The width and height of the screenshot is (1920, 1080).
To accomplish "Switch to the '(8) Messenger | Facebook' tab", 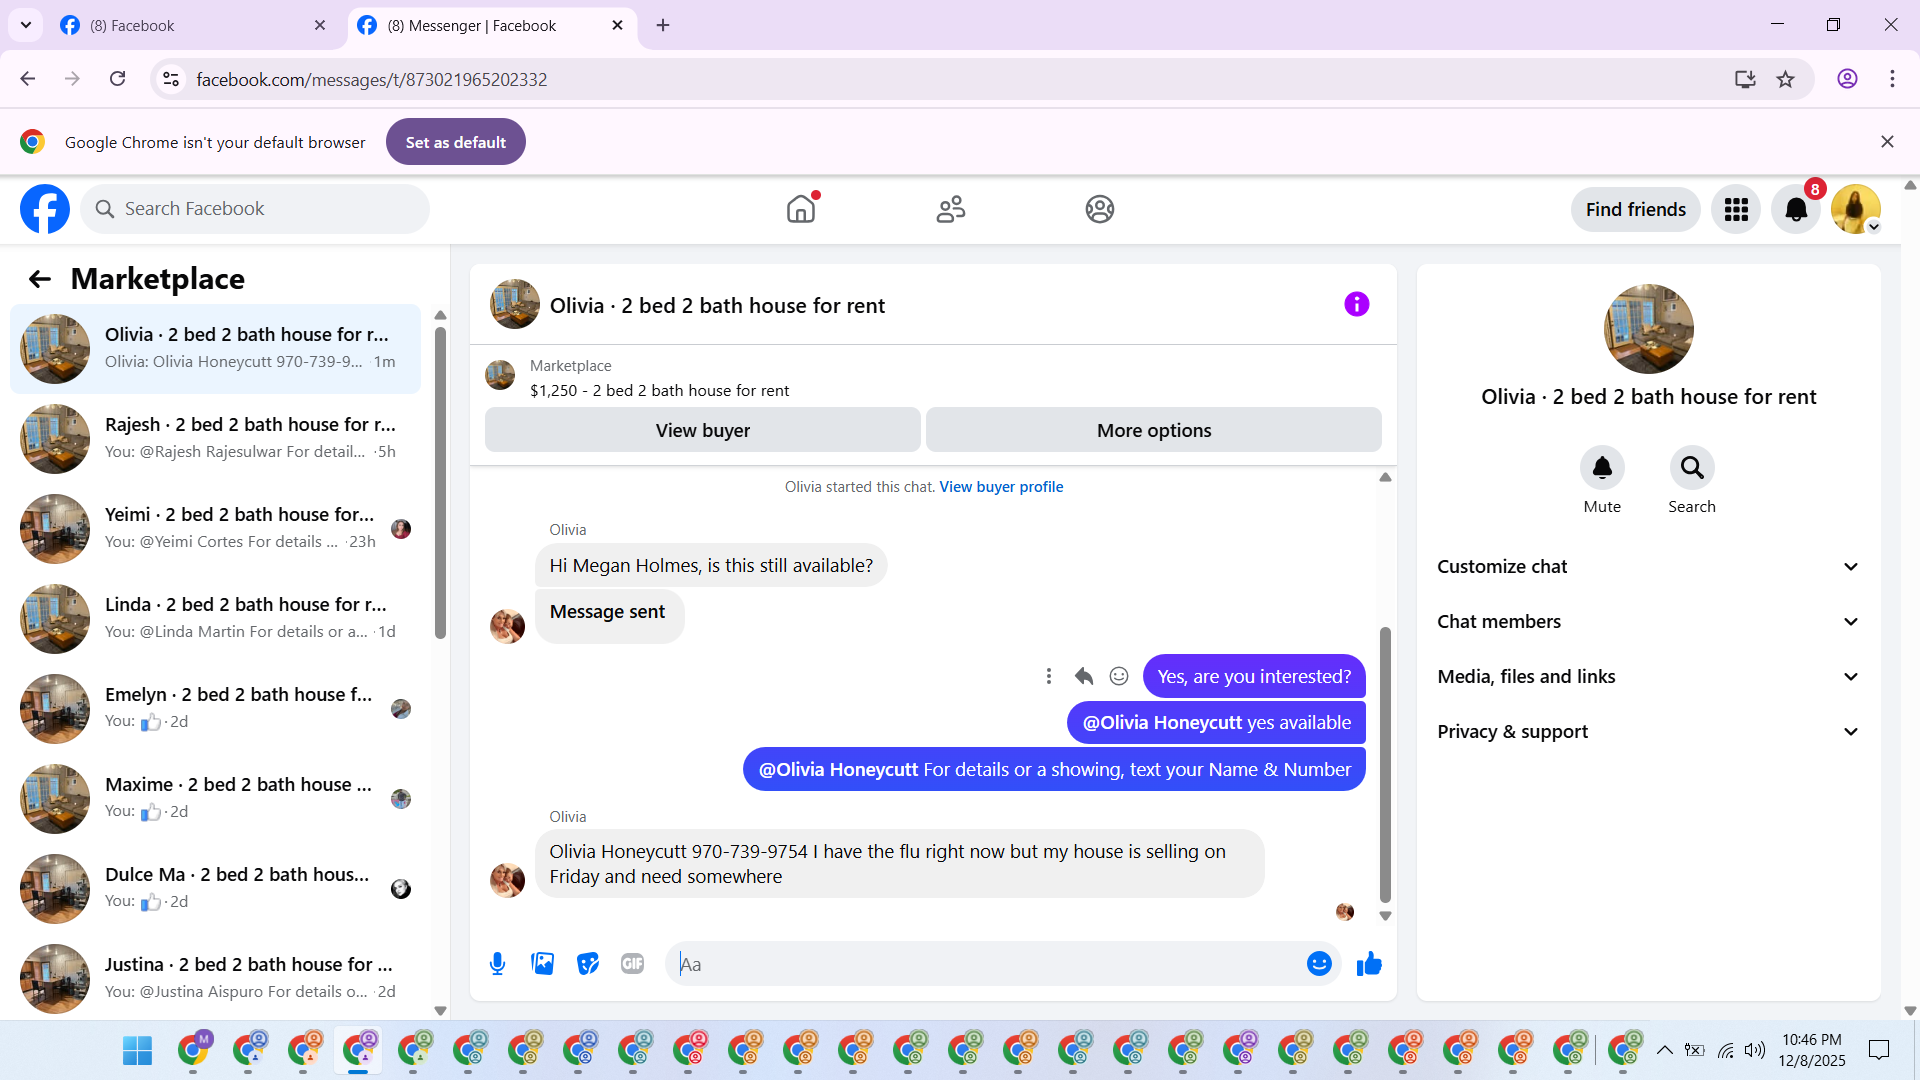I will [x=492, y=25].
